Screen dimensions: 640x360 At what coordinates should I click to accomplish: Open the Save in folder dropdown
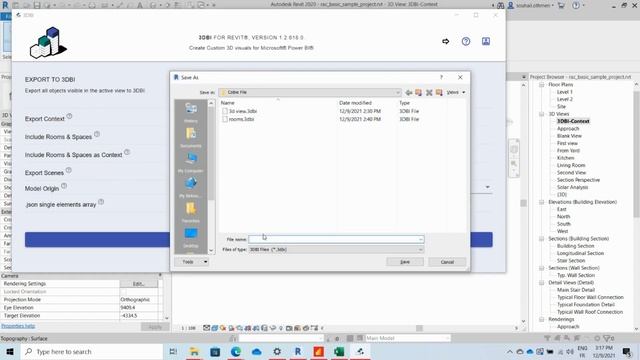coord(398,93)
